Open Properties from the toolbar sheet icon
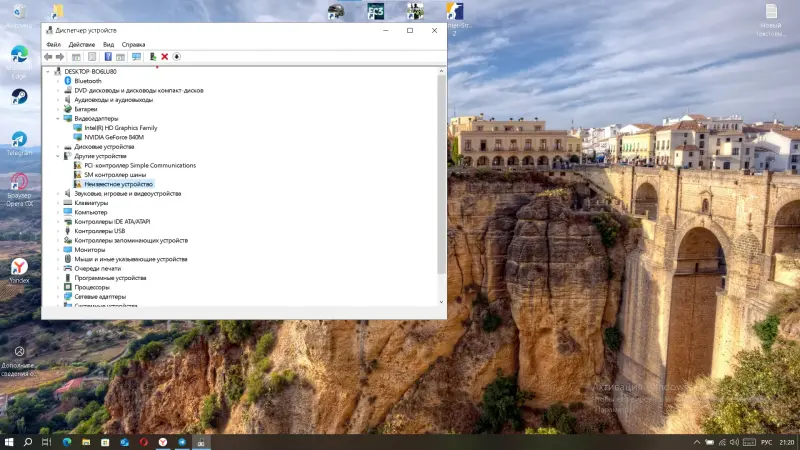 (x=92, y=57)
